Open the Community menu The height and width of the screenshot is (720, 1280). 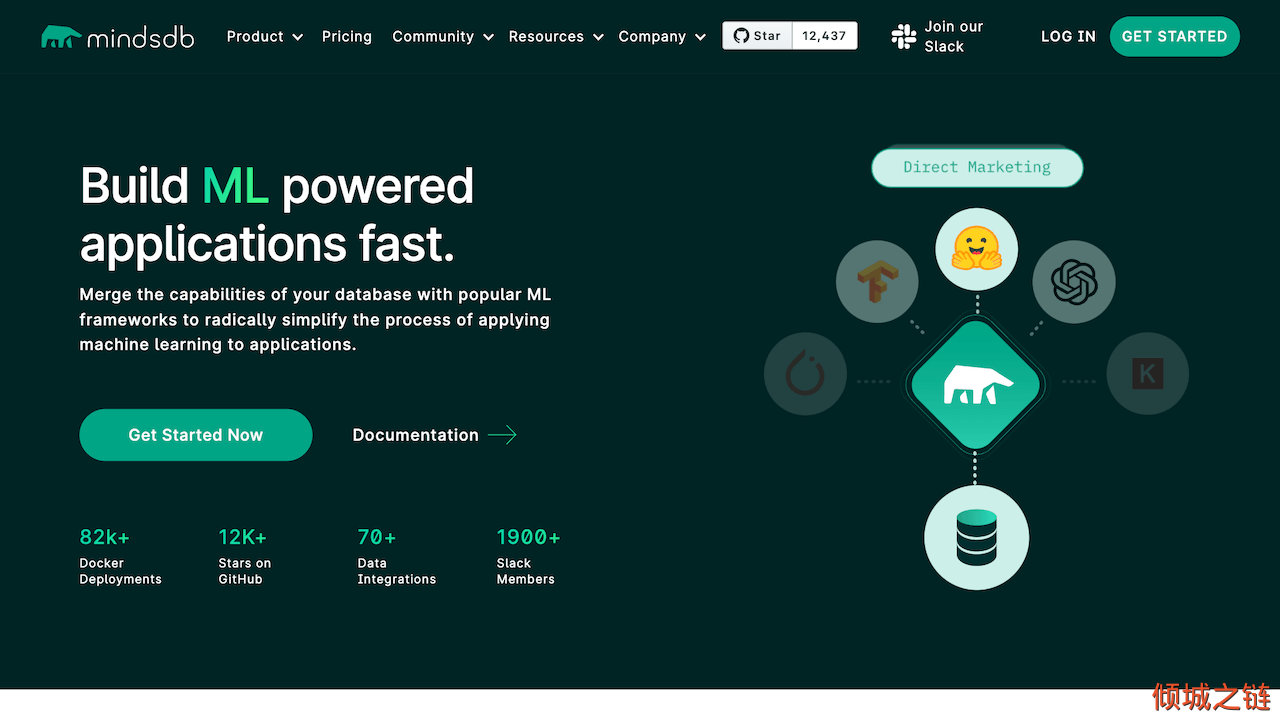tap(443, 36)
